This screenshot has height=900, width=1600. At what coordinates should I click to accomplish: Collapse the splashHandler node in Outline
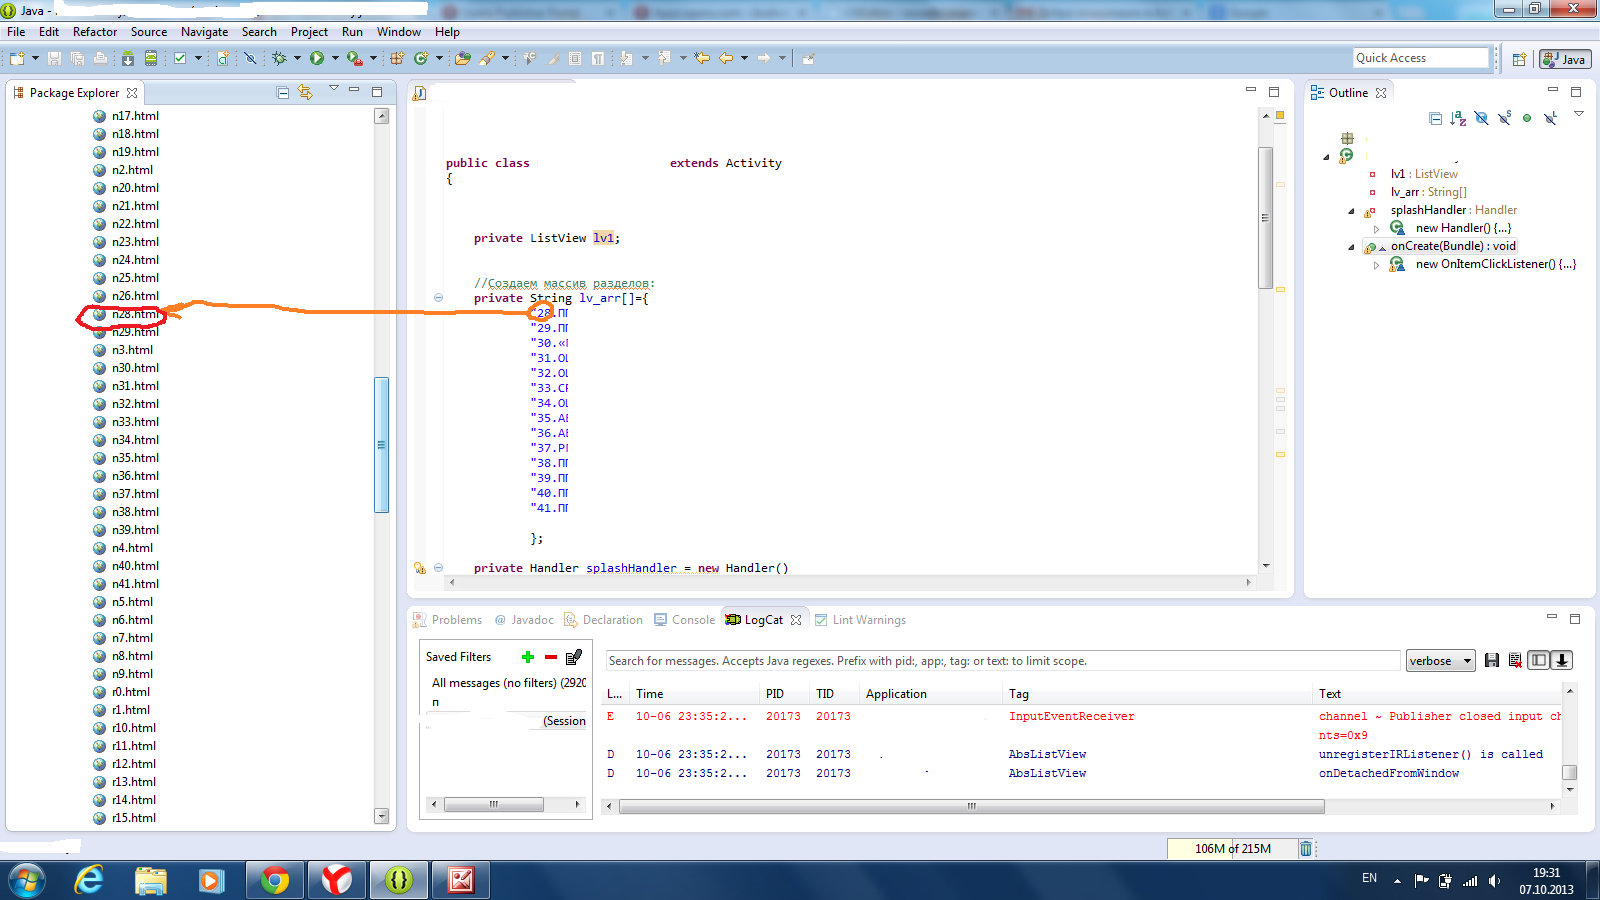point(1351,211)
